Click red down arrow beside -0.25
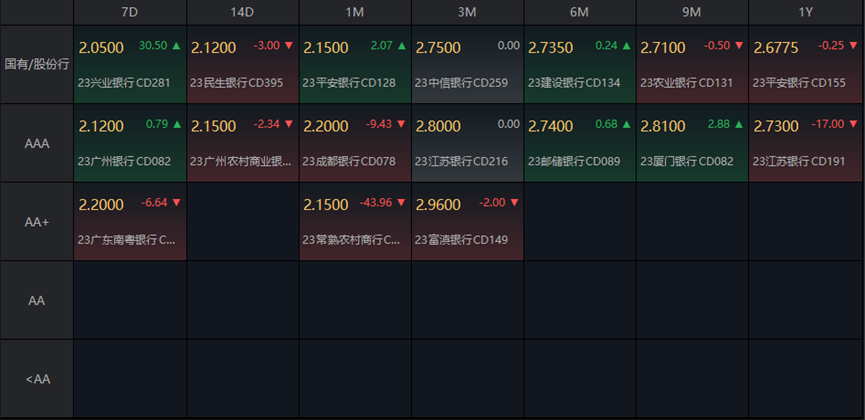The height and width of the screenshot is (420, 865). [853, 45]
